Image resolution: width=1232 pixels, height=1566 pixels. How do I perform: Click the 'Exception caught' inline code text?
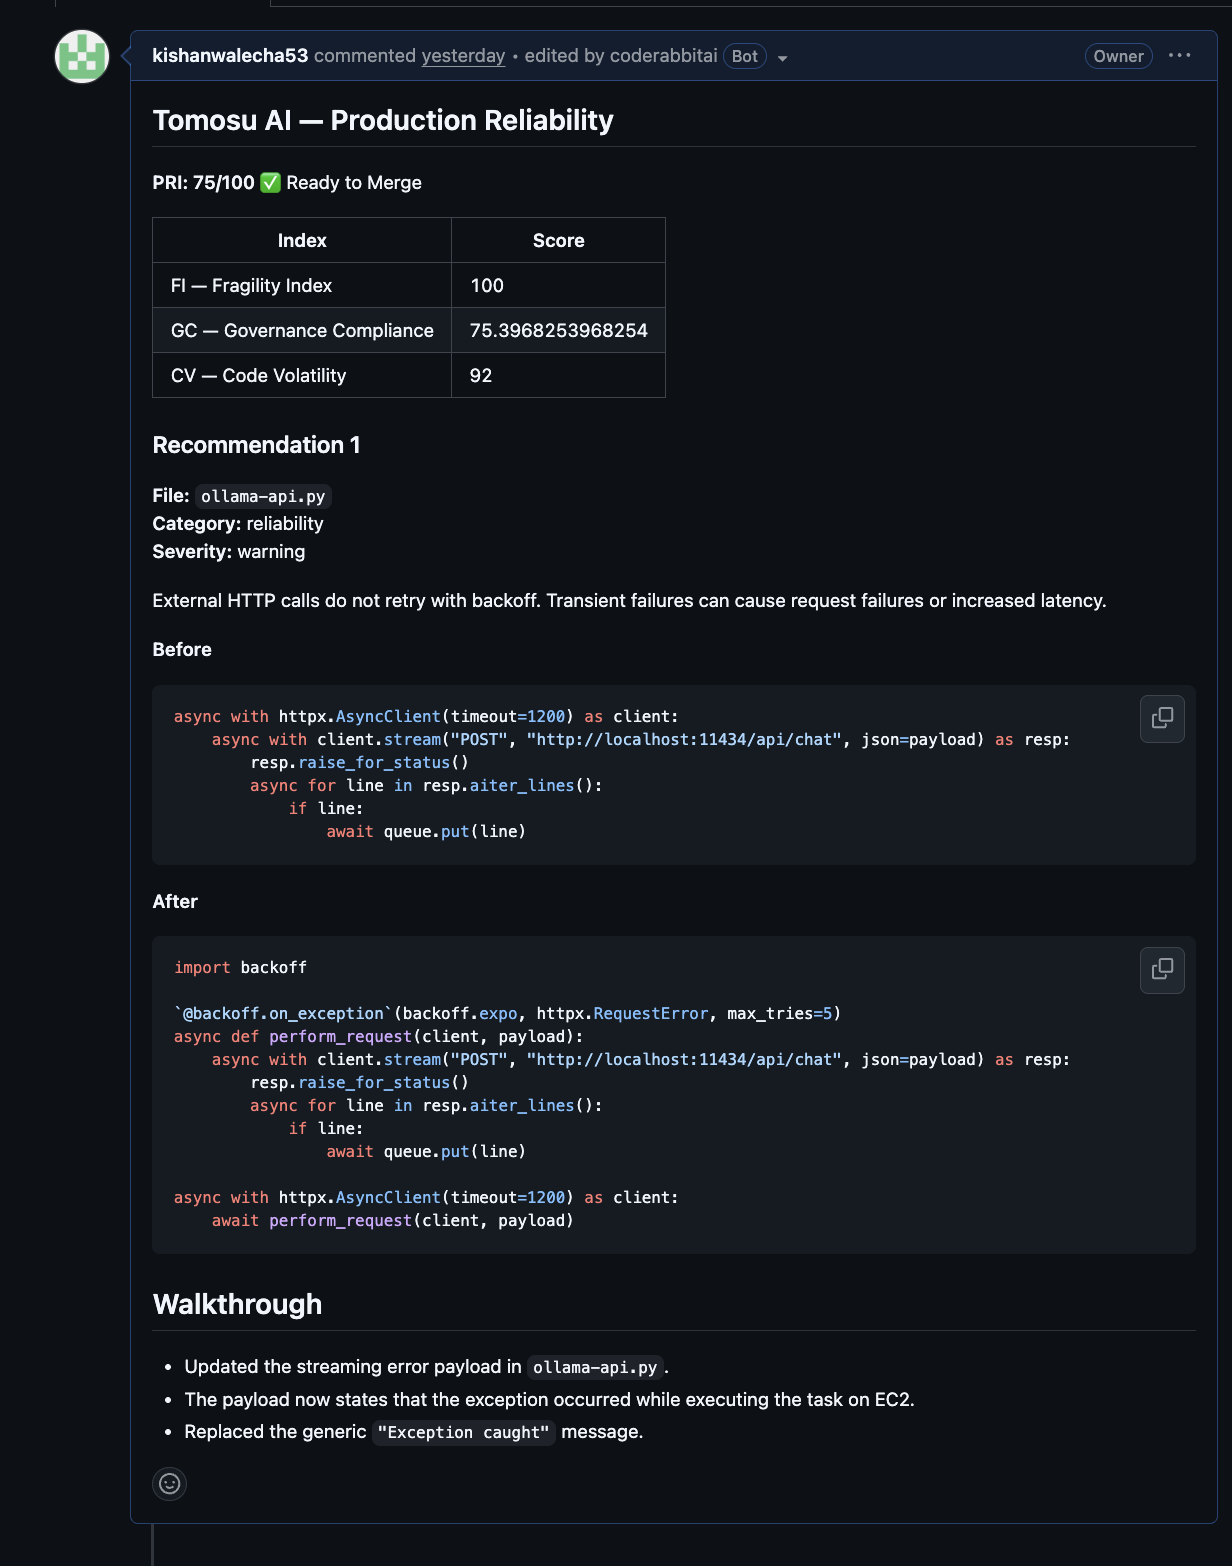point(464,1433)
